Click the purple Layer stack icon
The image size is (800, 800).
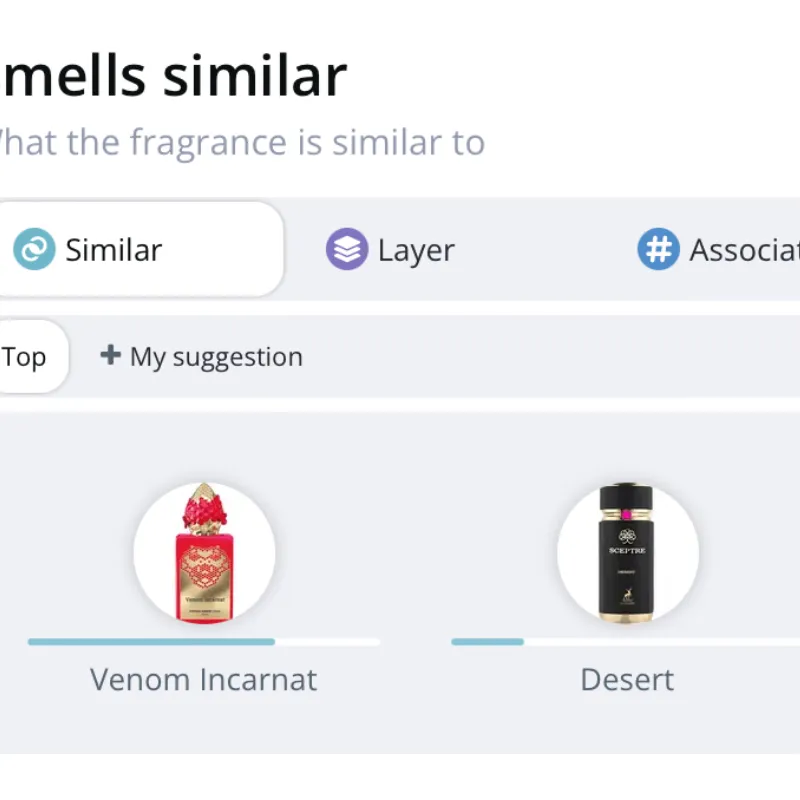click(346, 249)
